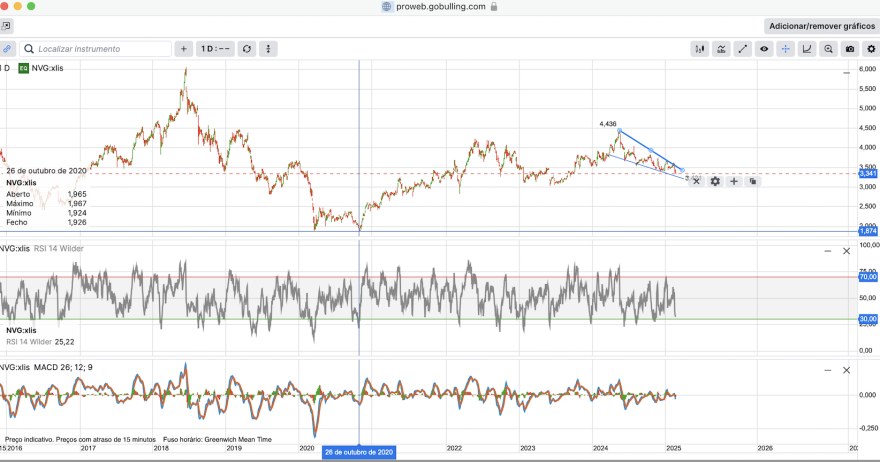Toggle the link chain icon near search
Screen dimensions: 880x462
tap(7, 49)
